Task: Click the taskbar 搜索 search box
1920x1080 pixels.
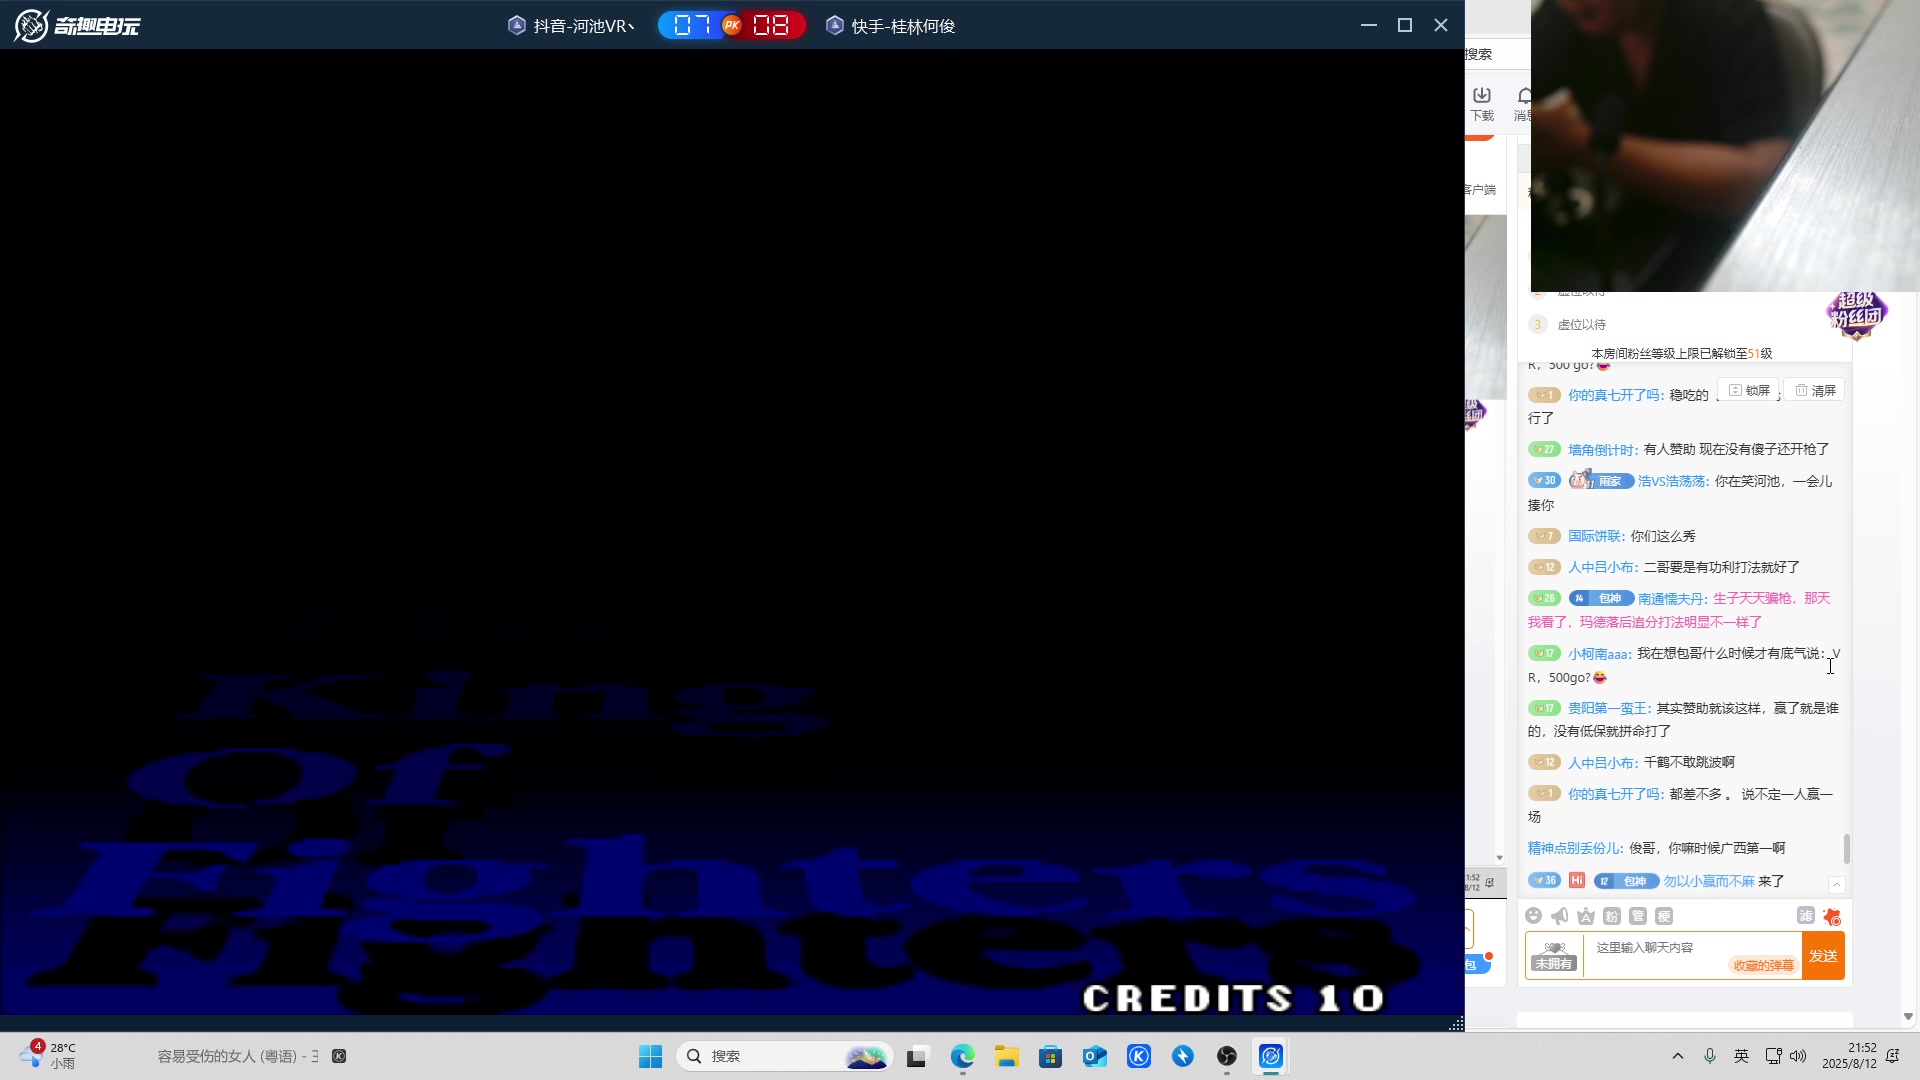Action: (786, 1056)
